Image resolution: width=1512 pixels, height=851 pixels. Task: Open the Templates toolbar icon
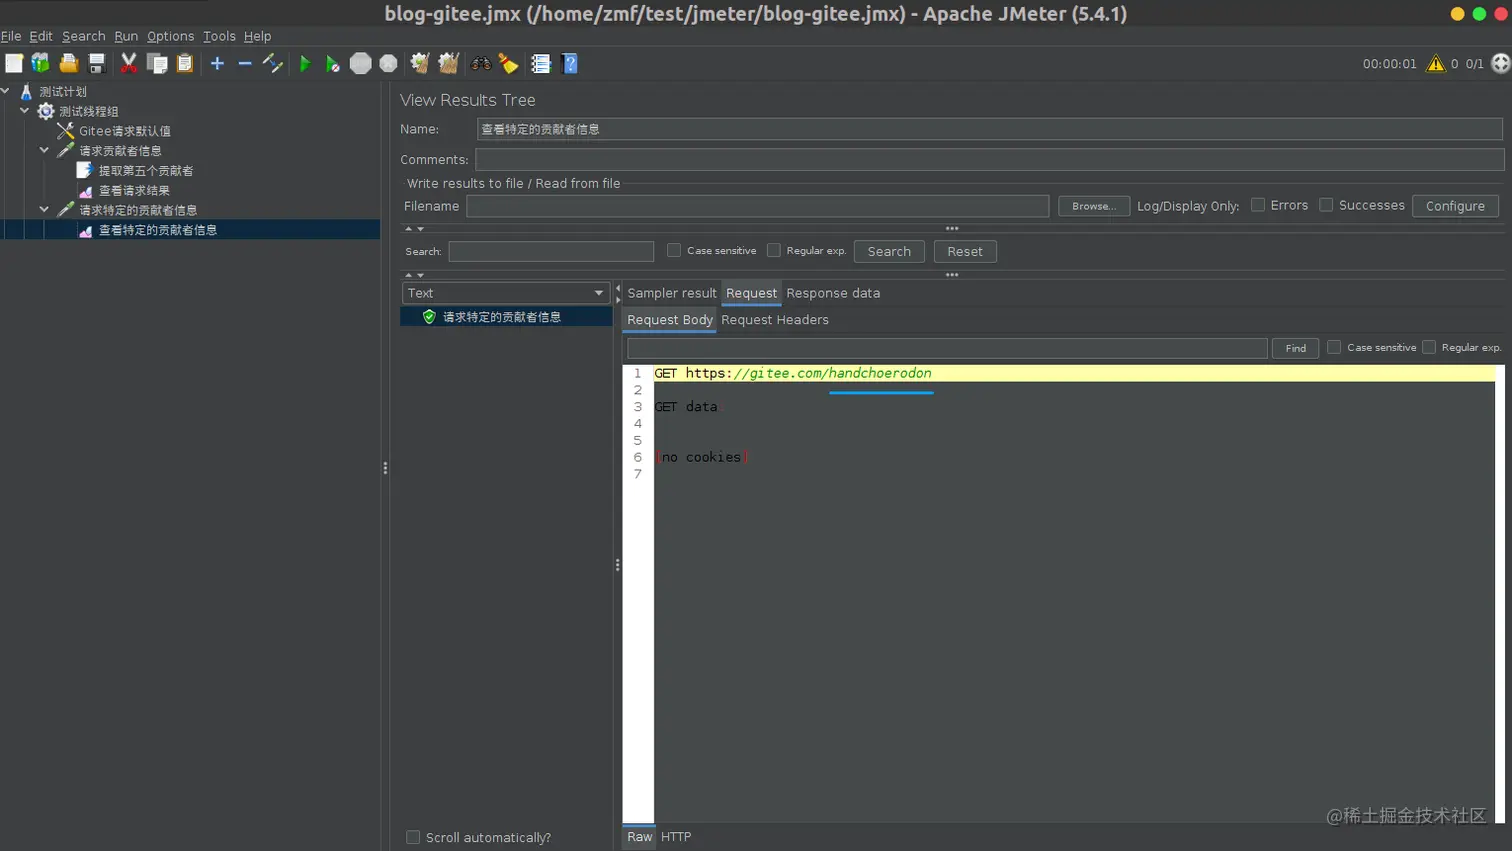(x=41, y=64)
